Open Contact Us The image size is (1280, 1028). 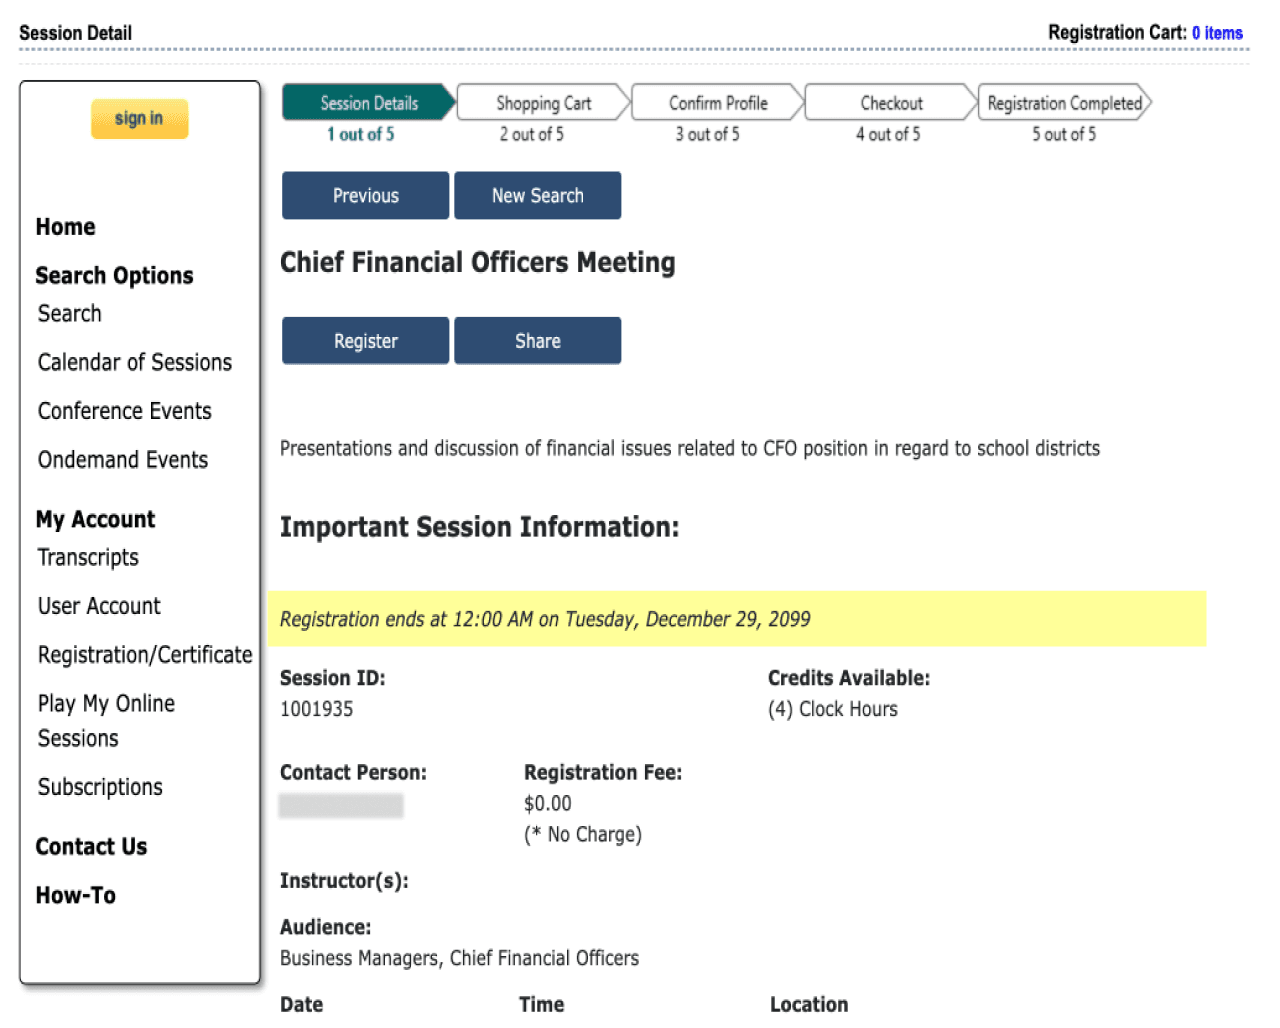point(91,847)
